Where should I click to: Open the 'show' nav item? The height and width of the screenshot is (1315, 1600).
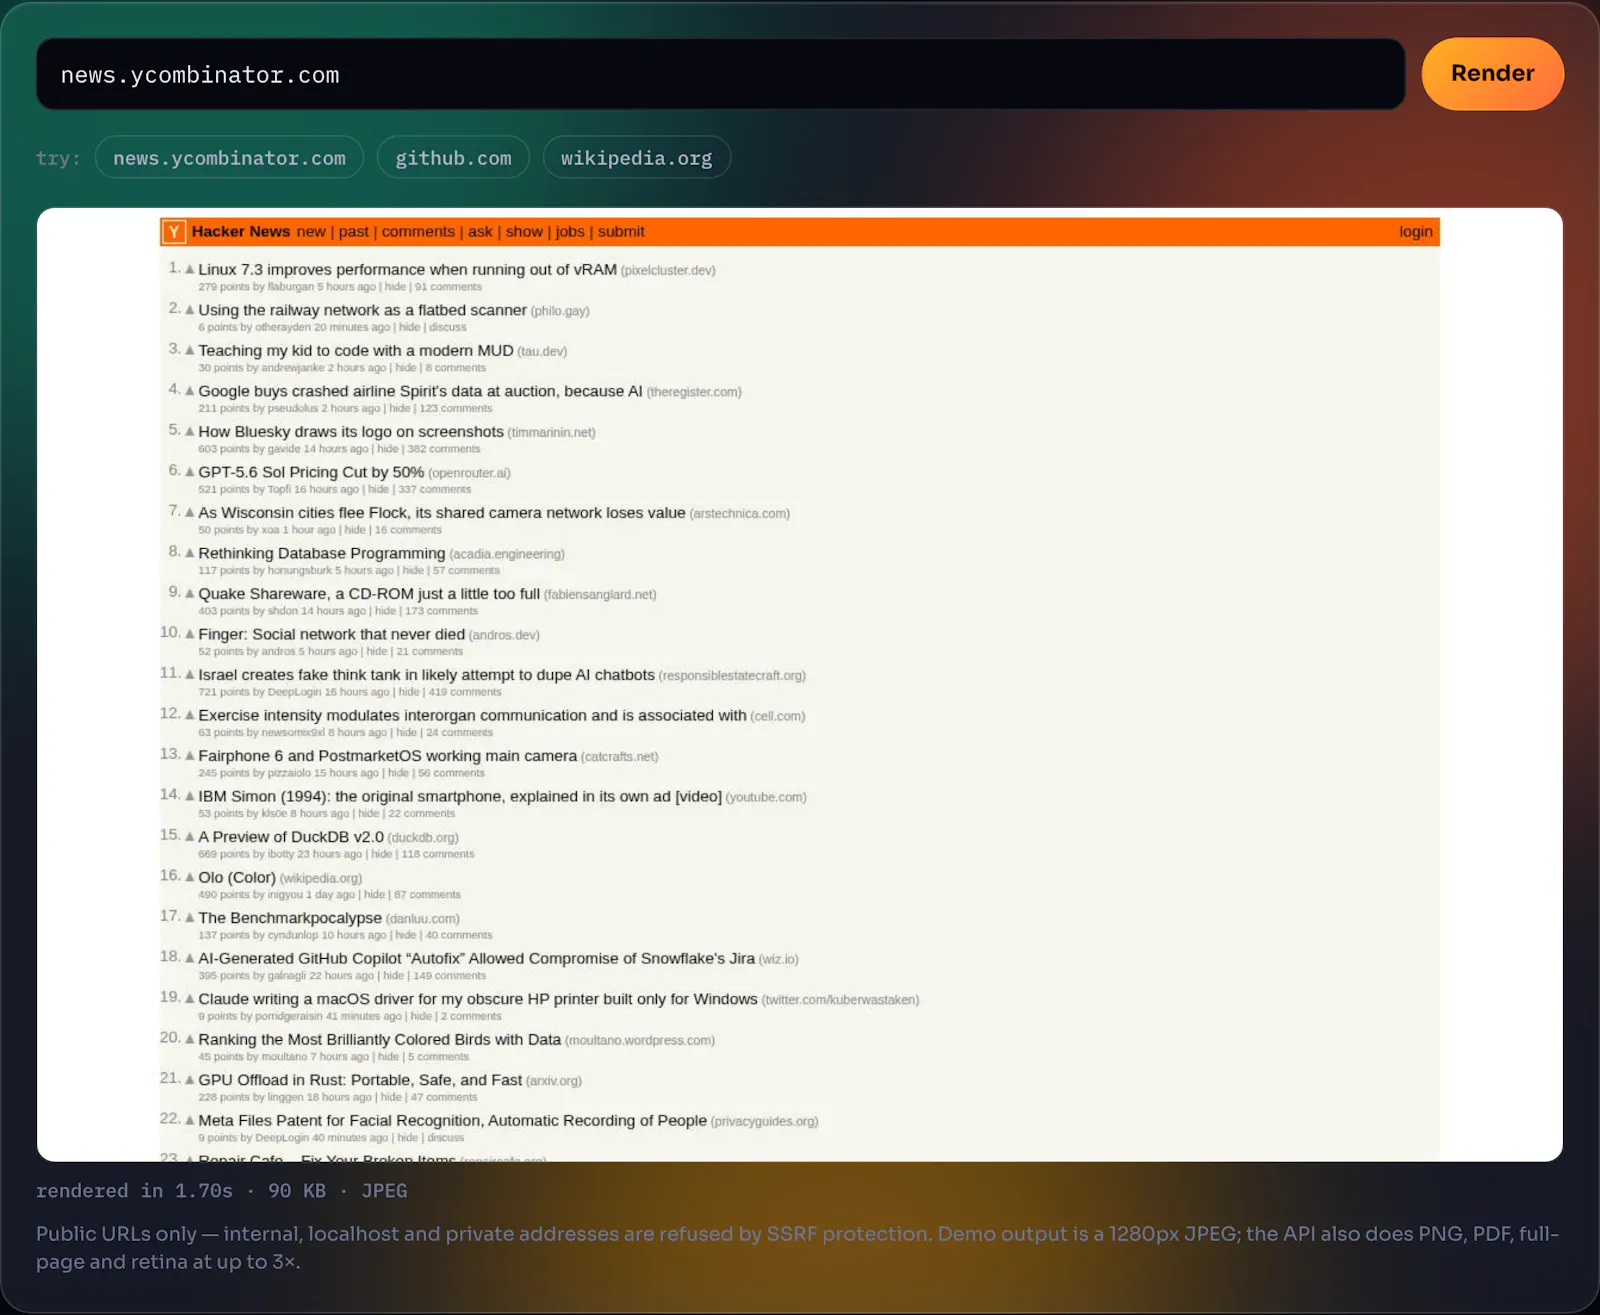click(x=524, y=232)
